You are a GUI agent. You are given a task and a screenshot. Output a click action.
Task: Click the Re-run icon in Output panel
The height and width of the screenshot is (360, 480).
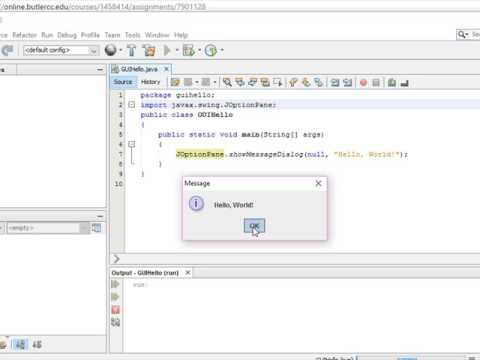point(115,284)
